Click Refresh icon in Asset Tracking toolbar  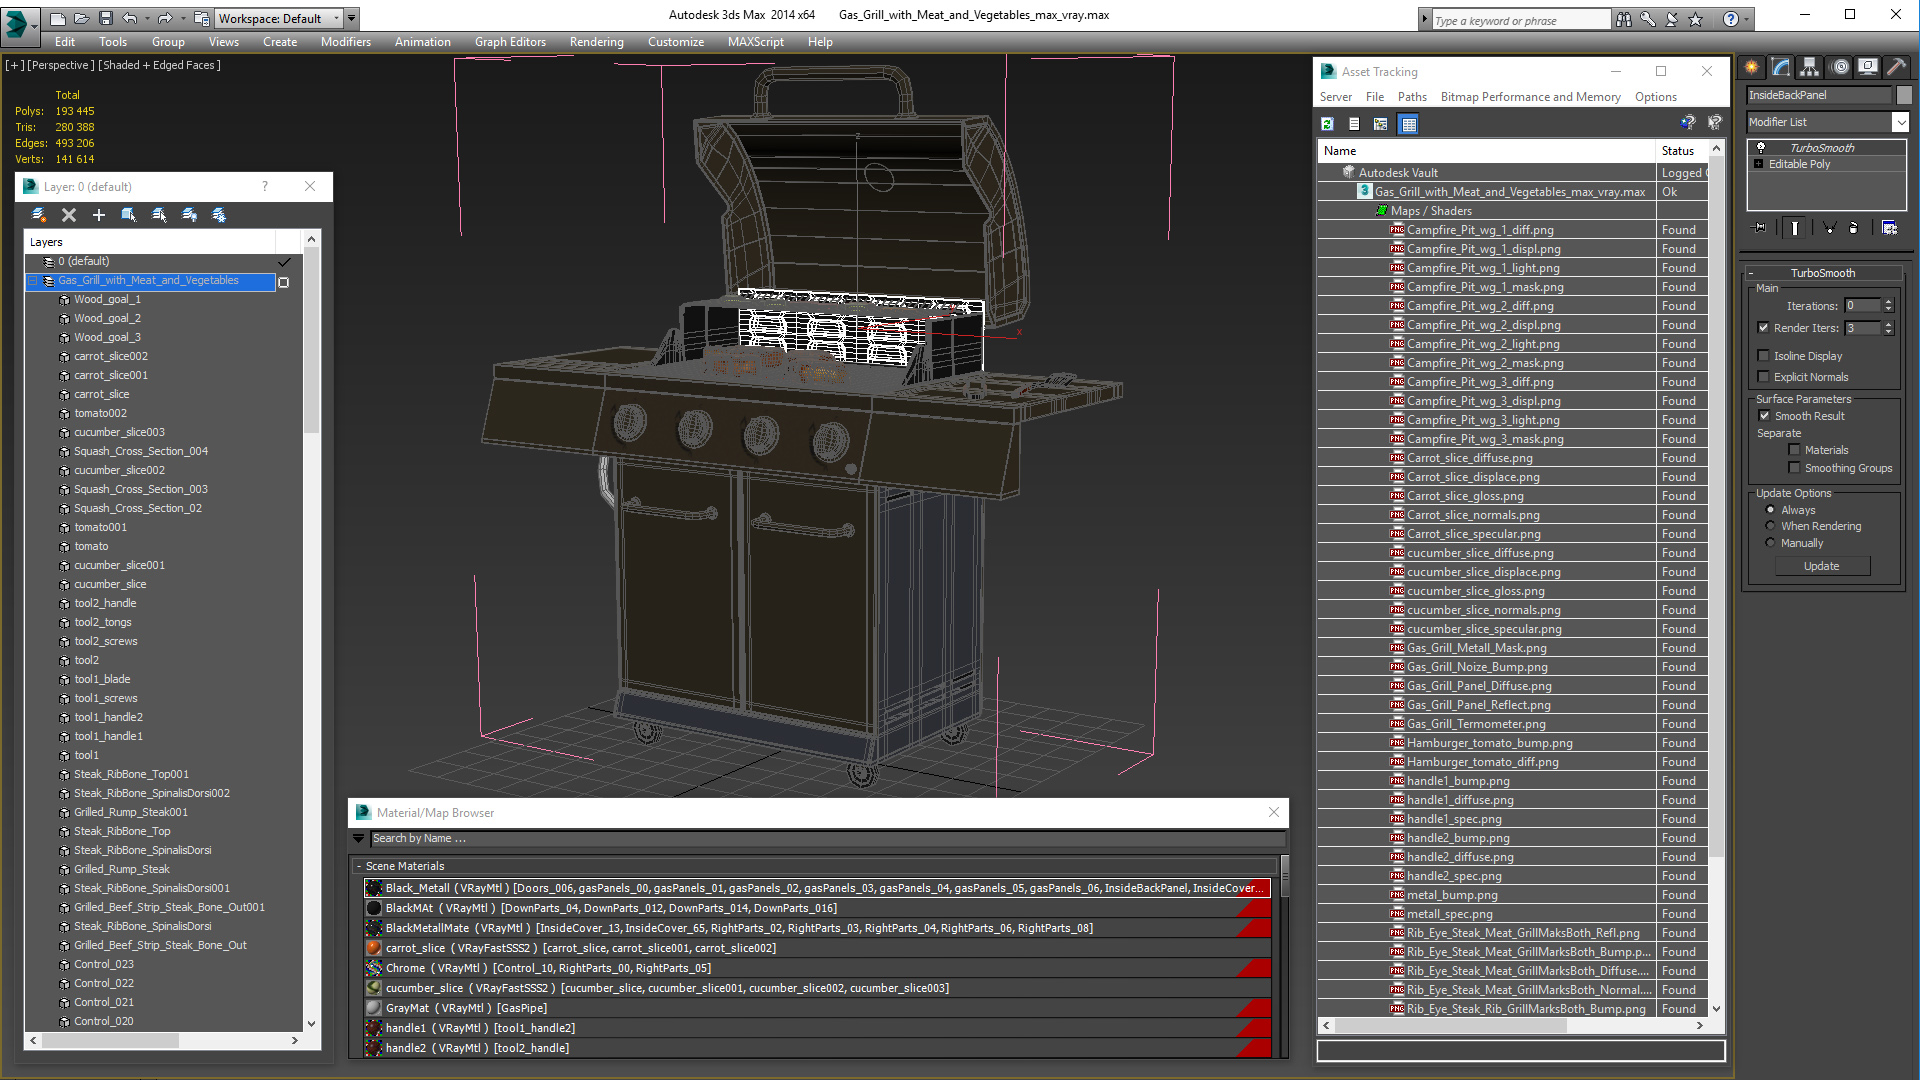click(1327, 124)
